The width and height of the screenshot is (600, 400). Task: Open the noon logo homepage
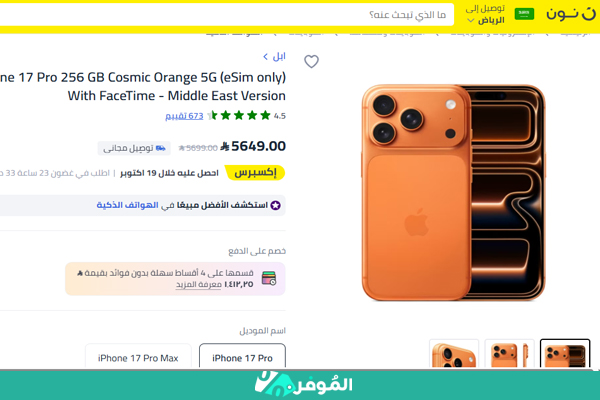pos(571,14)
